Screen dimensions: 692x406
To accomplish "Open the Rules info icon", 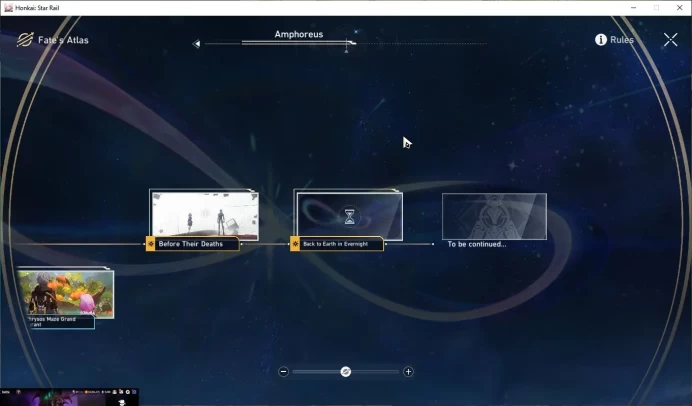I will click(601, 40).
